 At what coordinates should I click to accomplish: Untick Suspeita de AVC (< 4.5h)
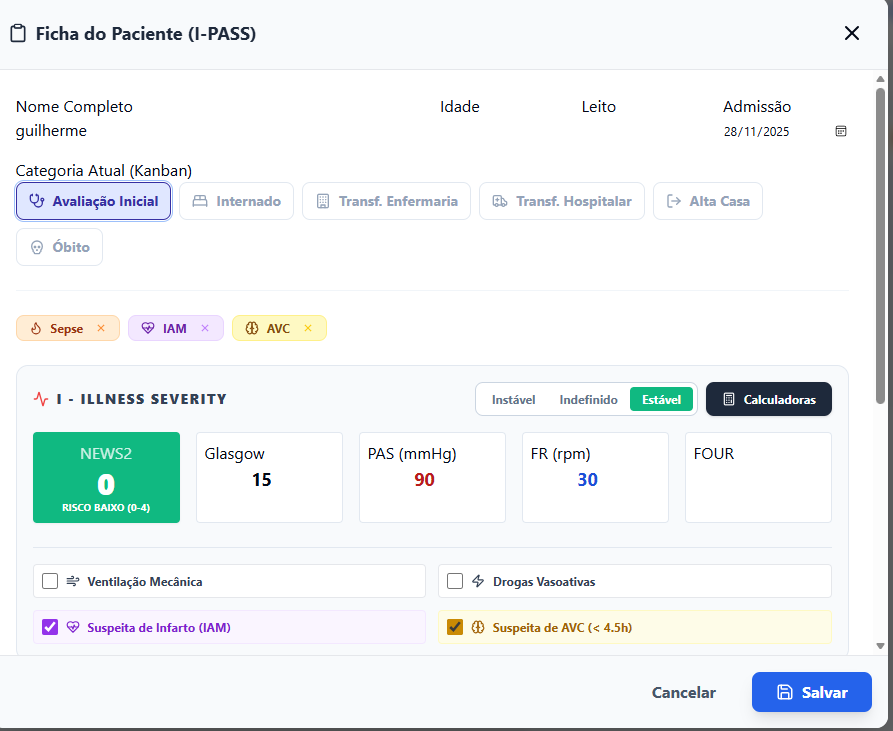click(455, 627)
